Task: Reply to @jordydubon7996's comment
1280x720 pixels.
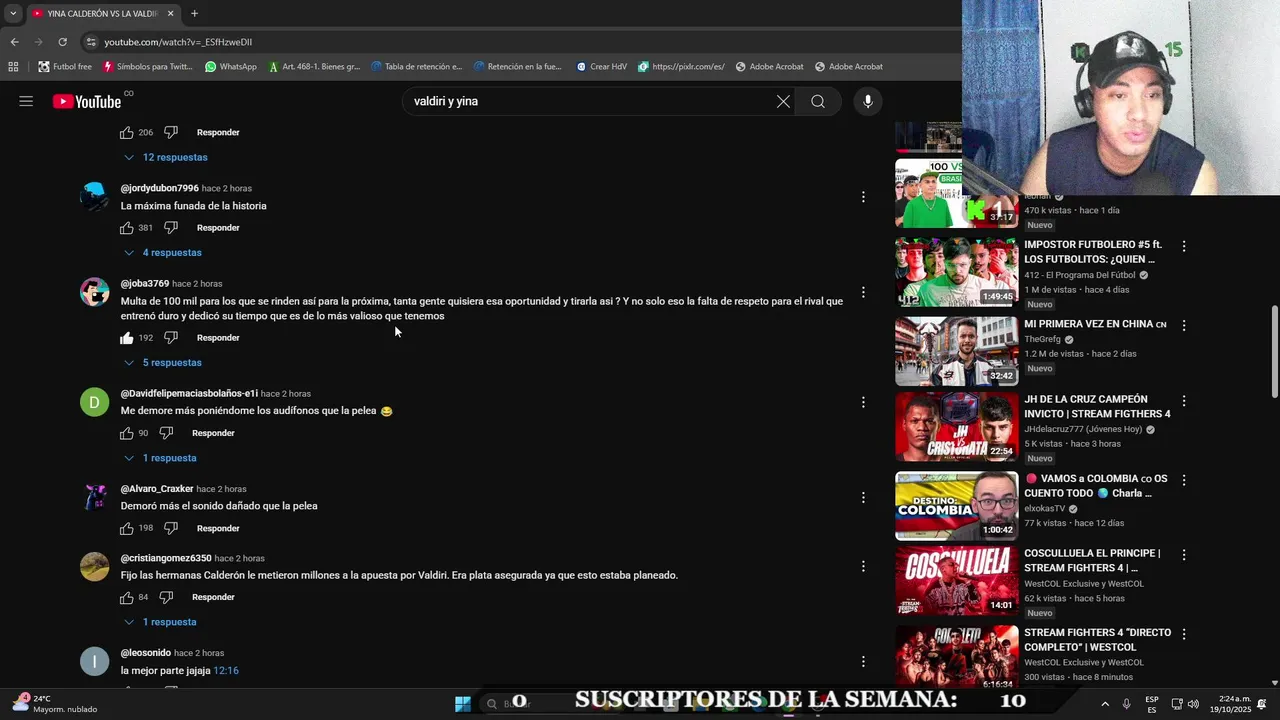Action: pos(218,228)
